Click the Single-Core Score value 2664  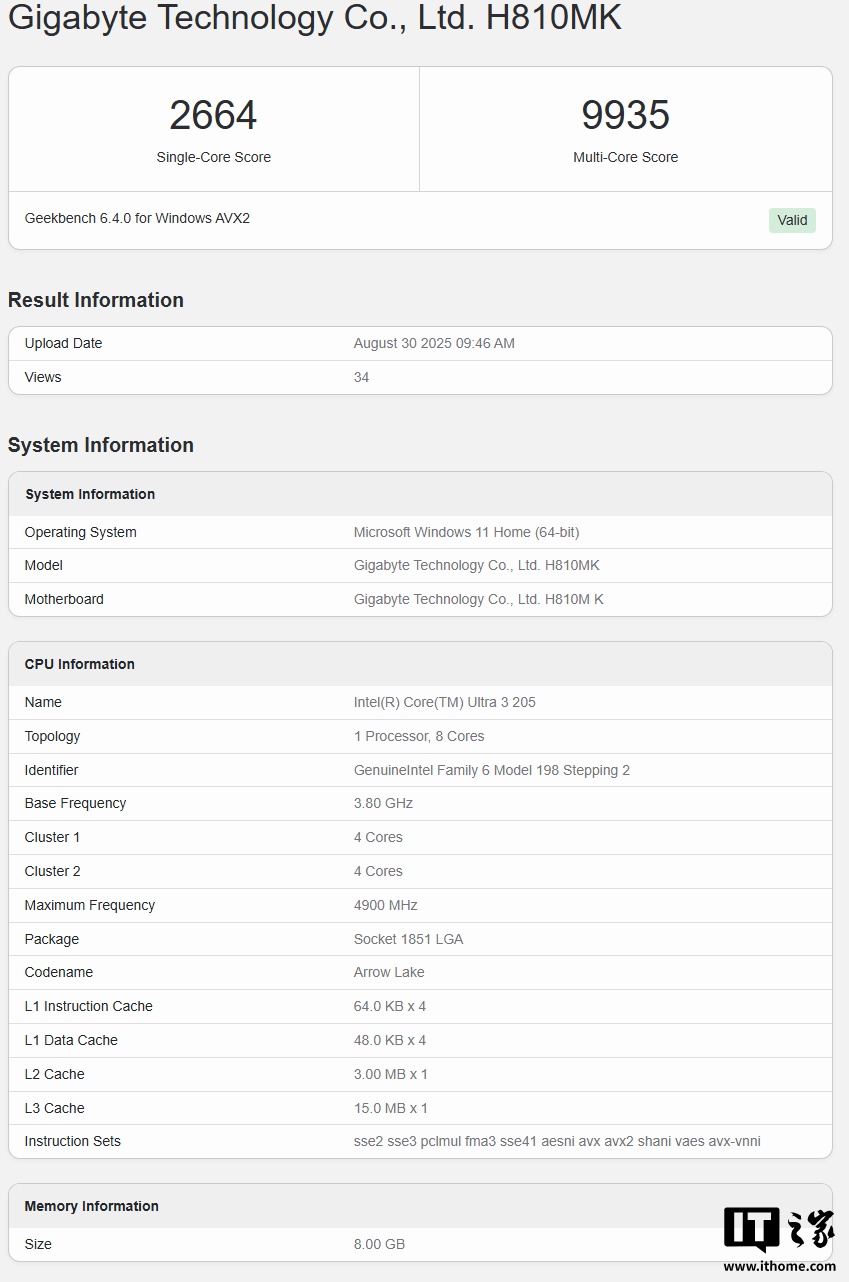pyautogui.click(x=213, y=115)
